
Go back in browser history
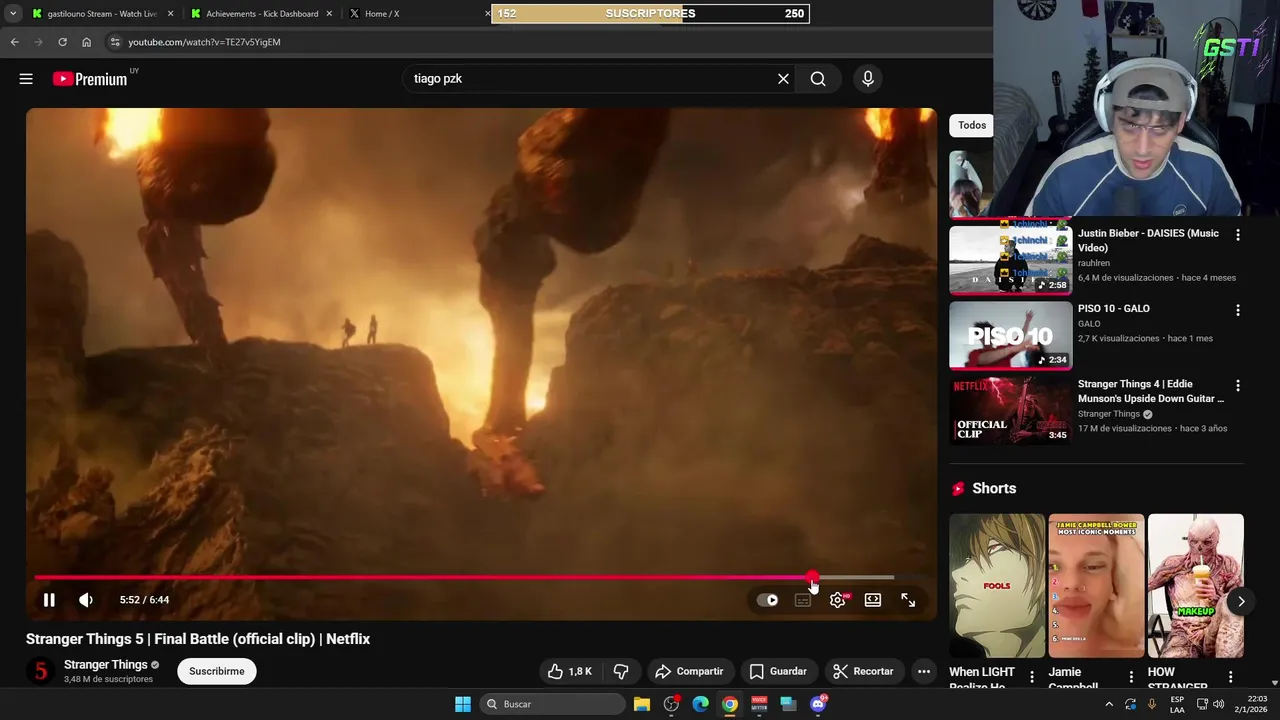click(x=14, y=42)
